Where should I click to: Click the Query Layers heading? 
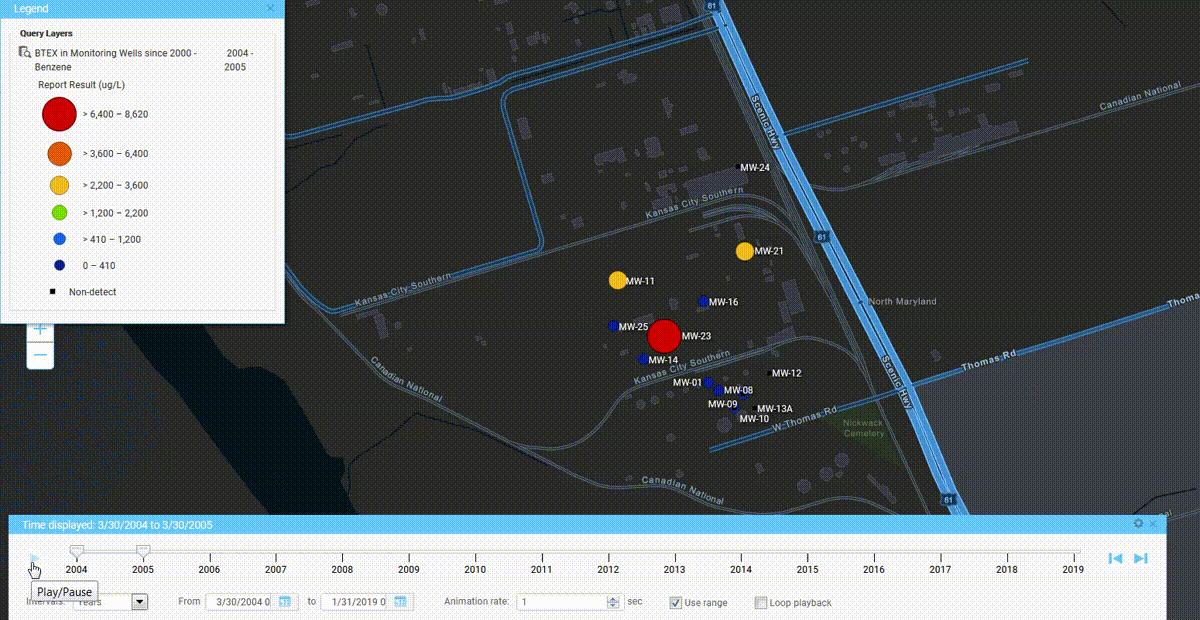click(x=46, y=34)
